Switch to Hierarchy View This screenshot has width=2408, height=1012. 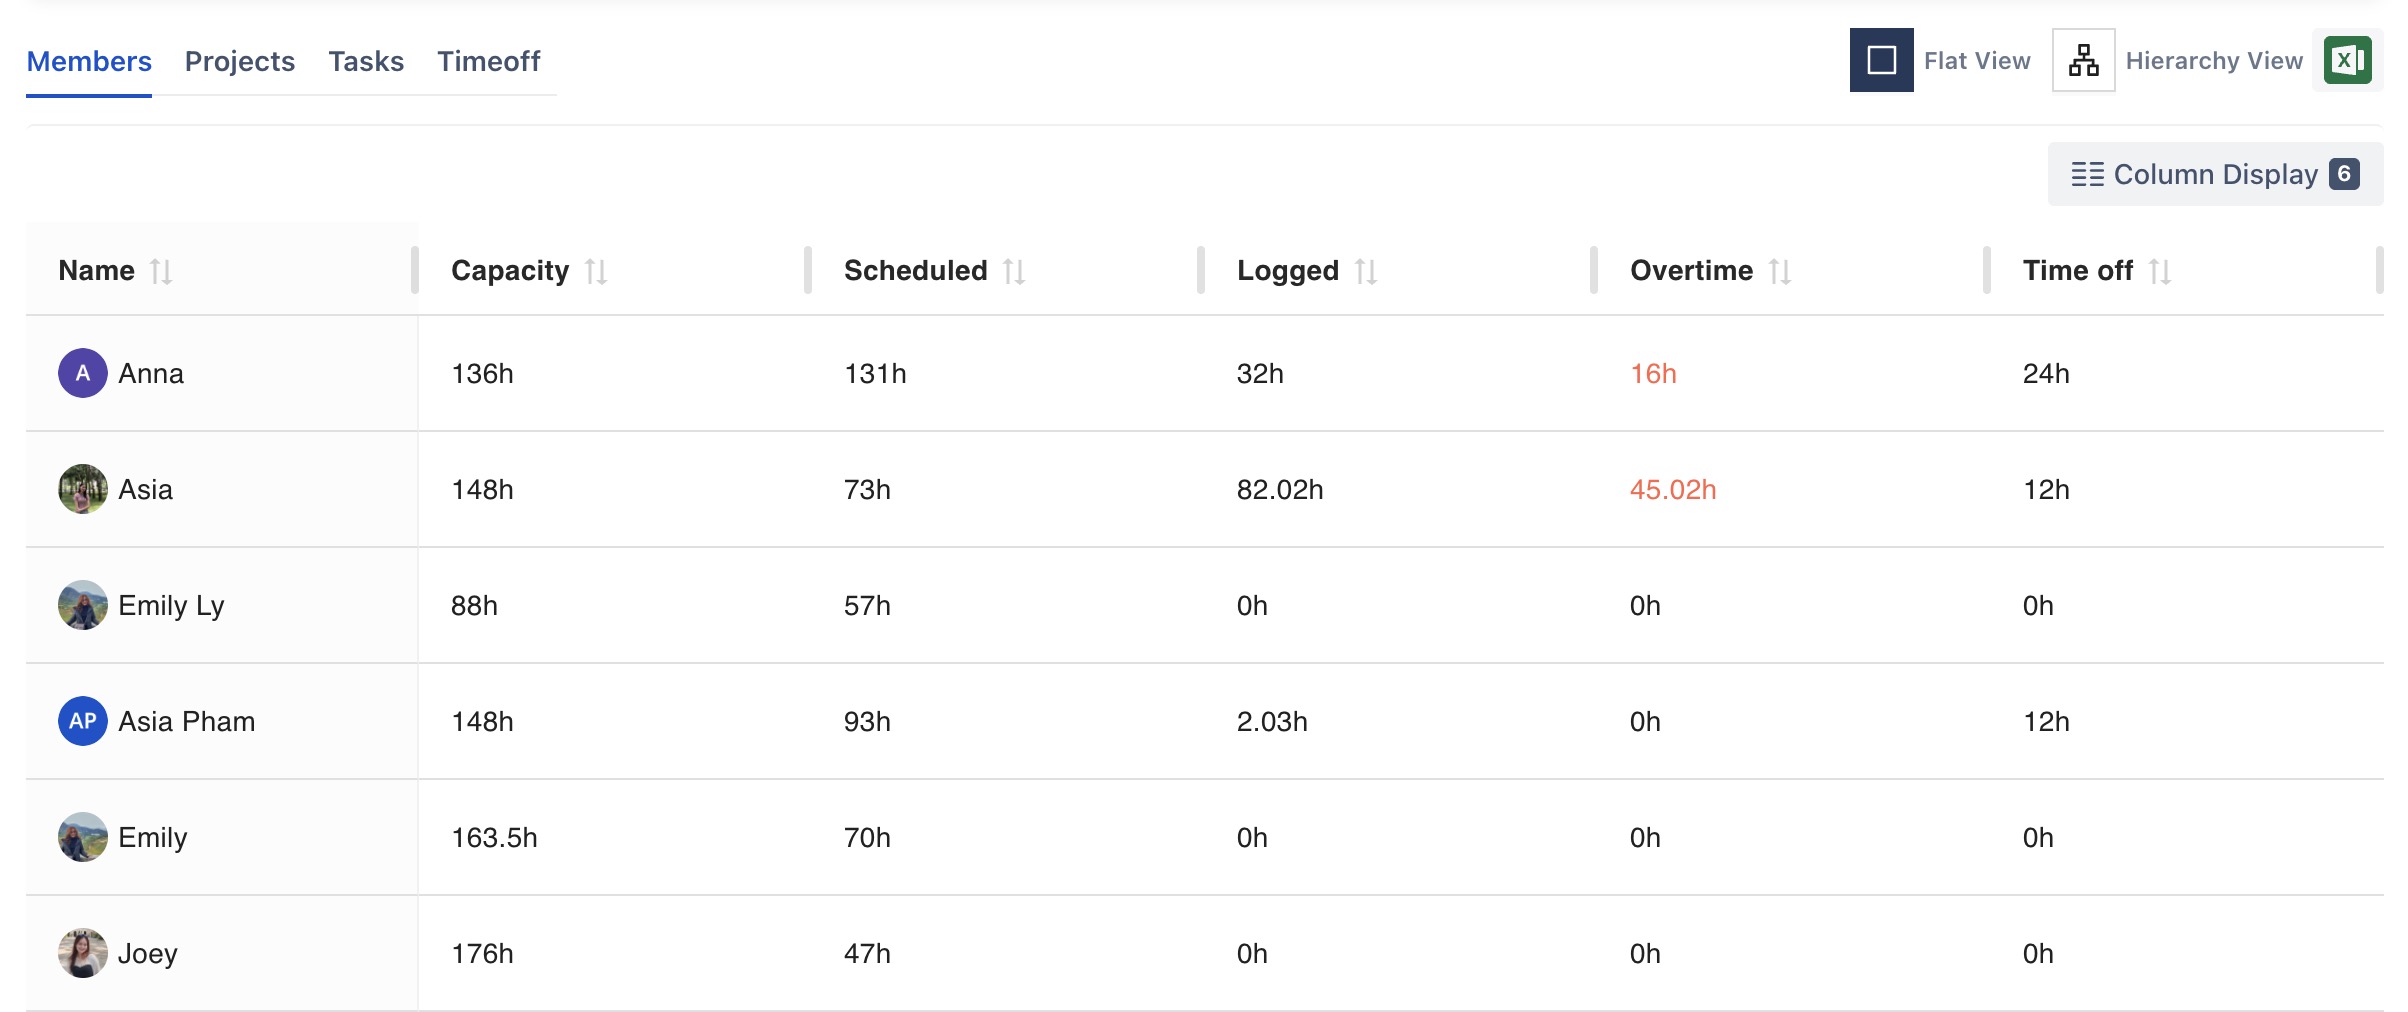2083,61
